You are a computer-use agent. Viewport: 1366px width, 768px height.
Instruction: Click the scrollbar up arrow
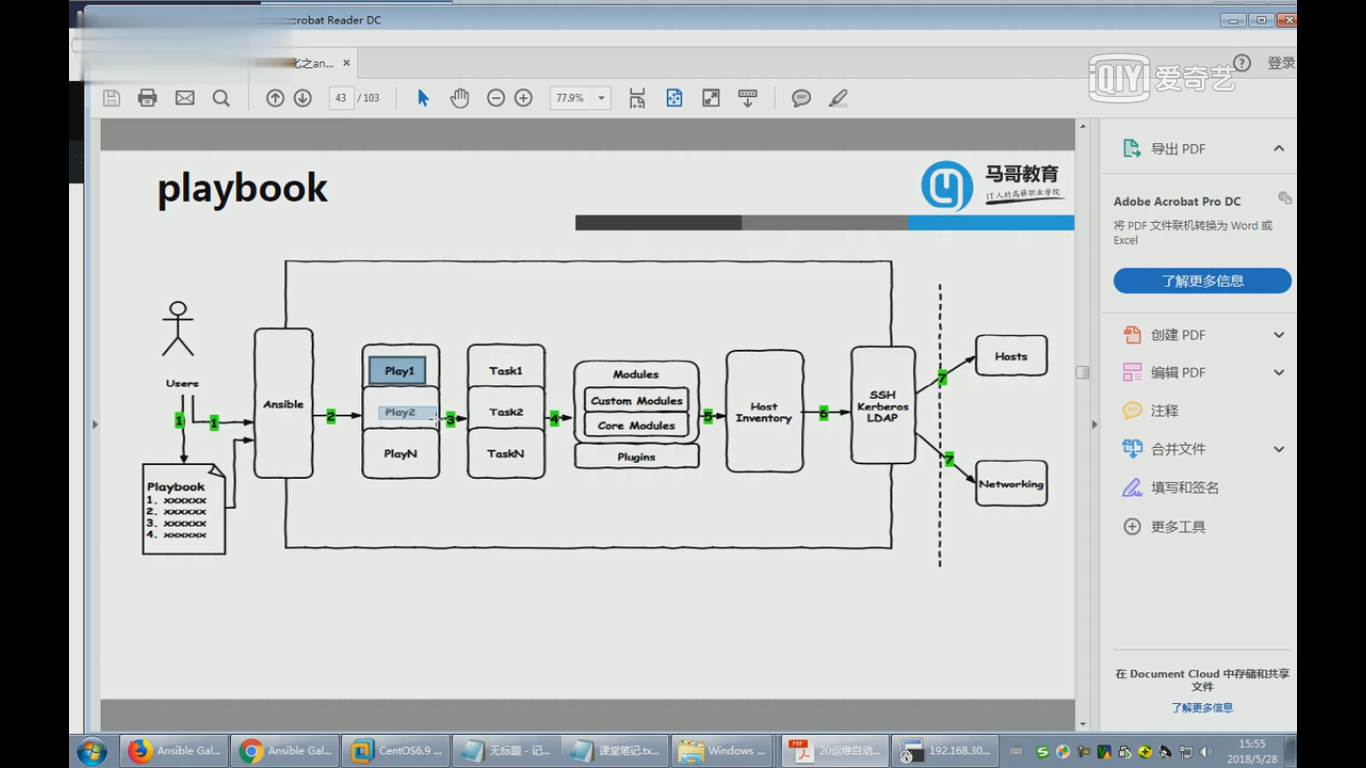pos(1082,127)
